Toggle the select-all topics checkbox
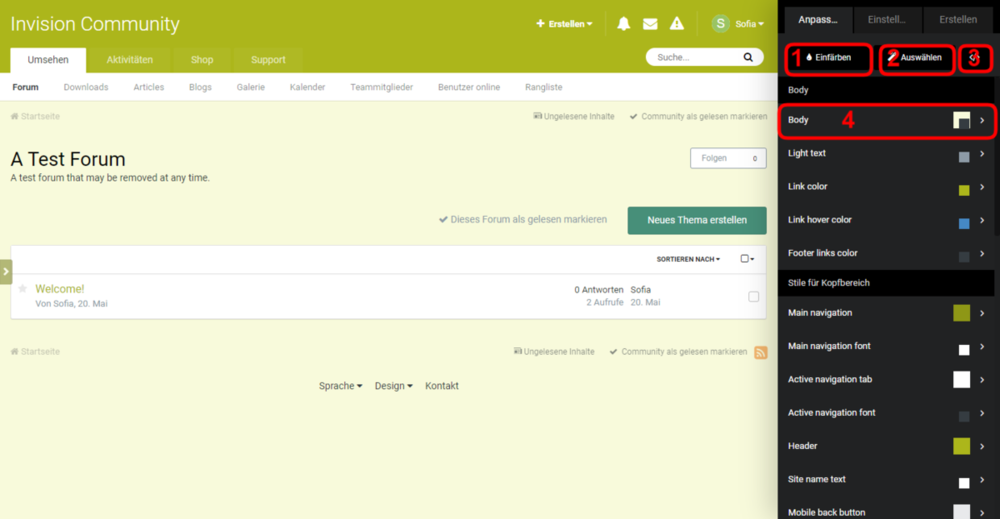Image resolution: width=1000 pixels, height=519 pixels. coord(746,259)
